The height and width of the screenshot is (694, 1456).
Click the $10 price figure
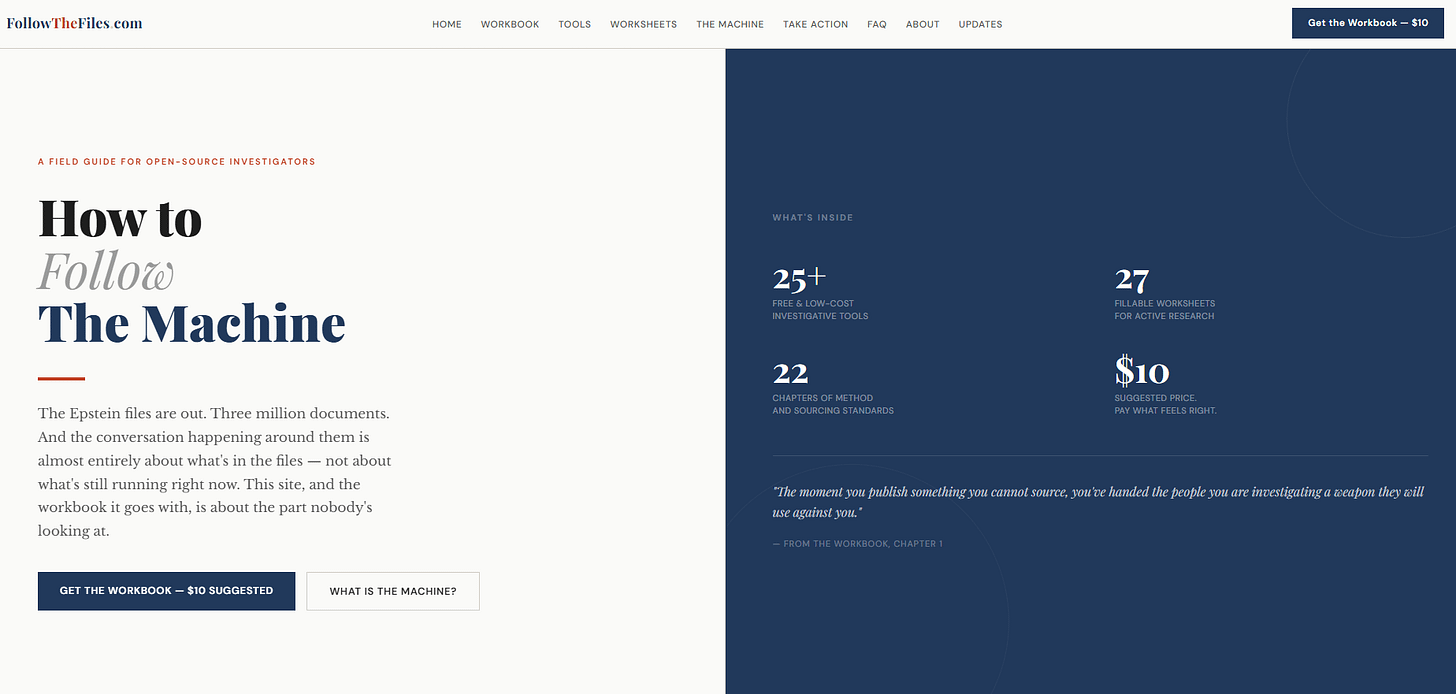pyautogui.click(x=1142, y=372)
